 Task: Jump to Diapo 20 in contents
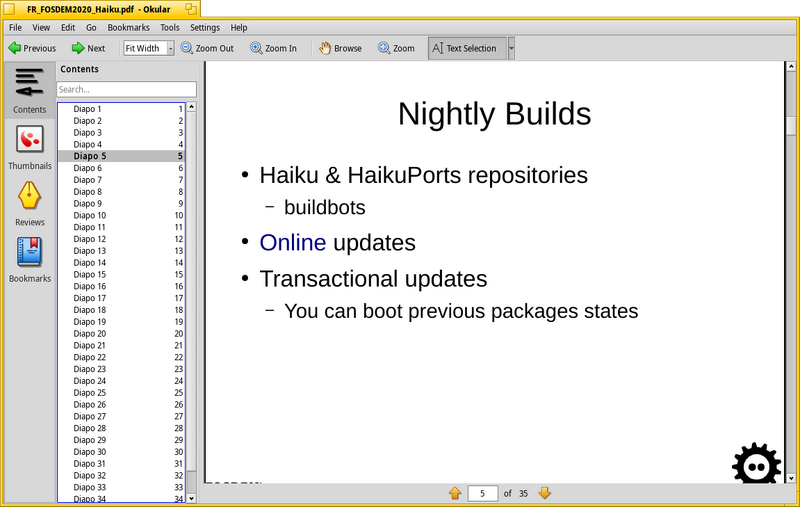tap(121, 334)
